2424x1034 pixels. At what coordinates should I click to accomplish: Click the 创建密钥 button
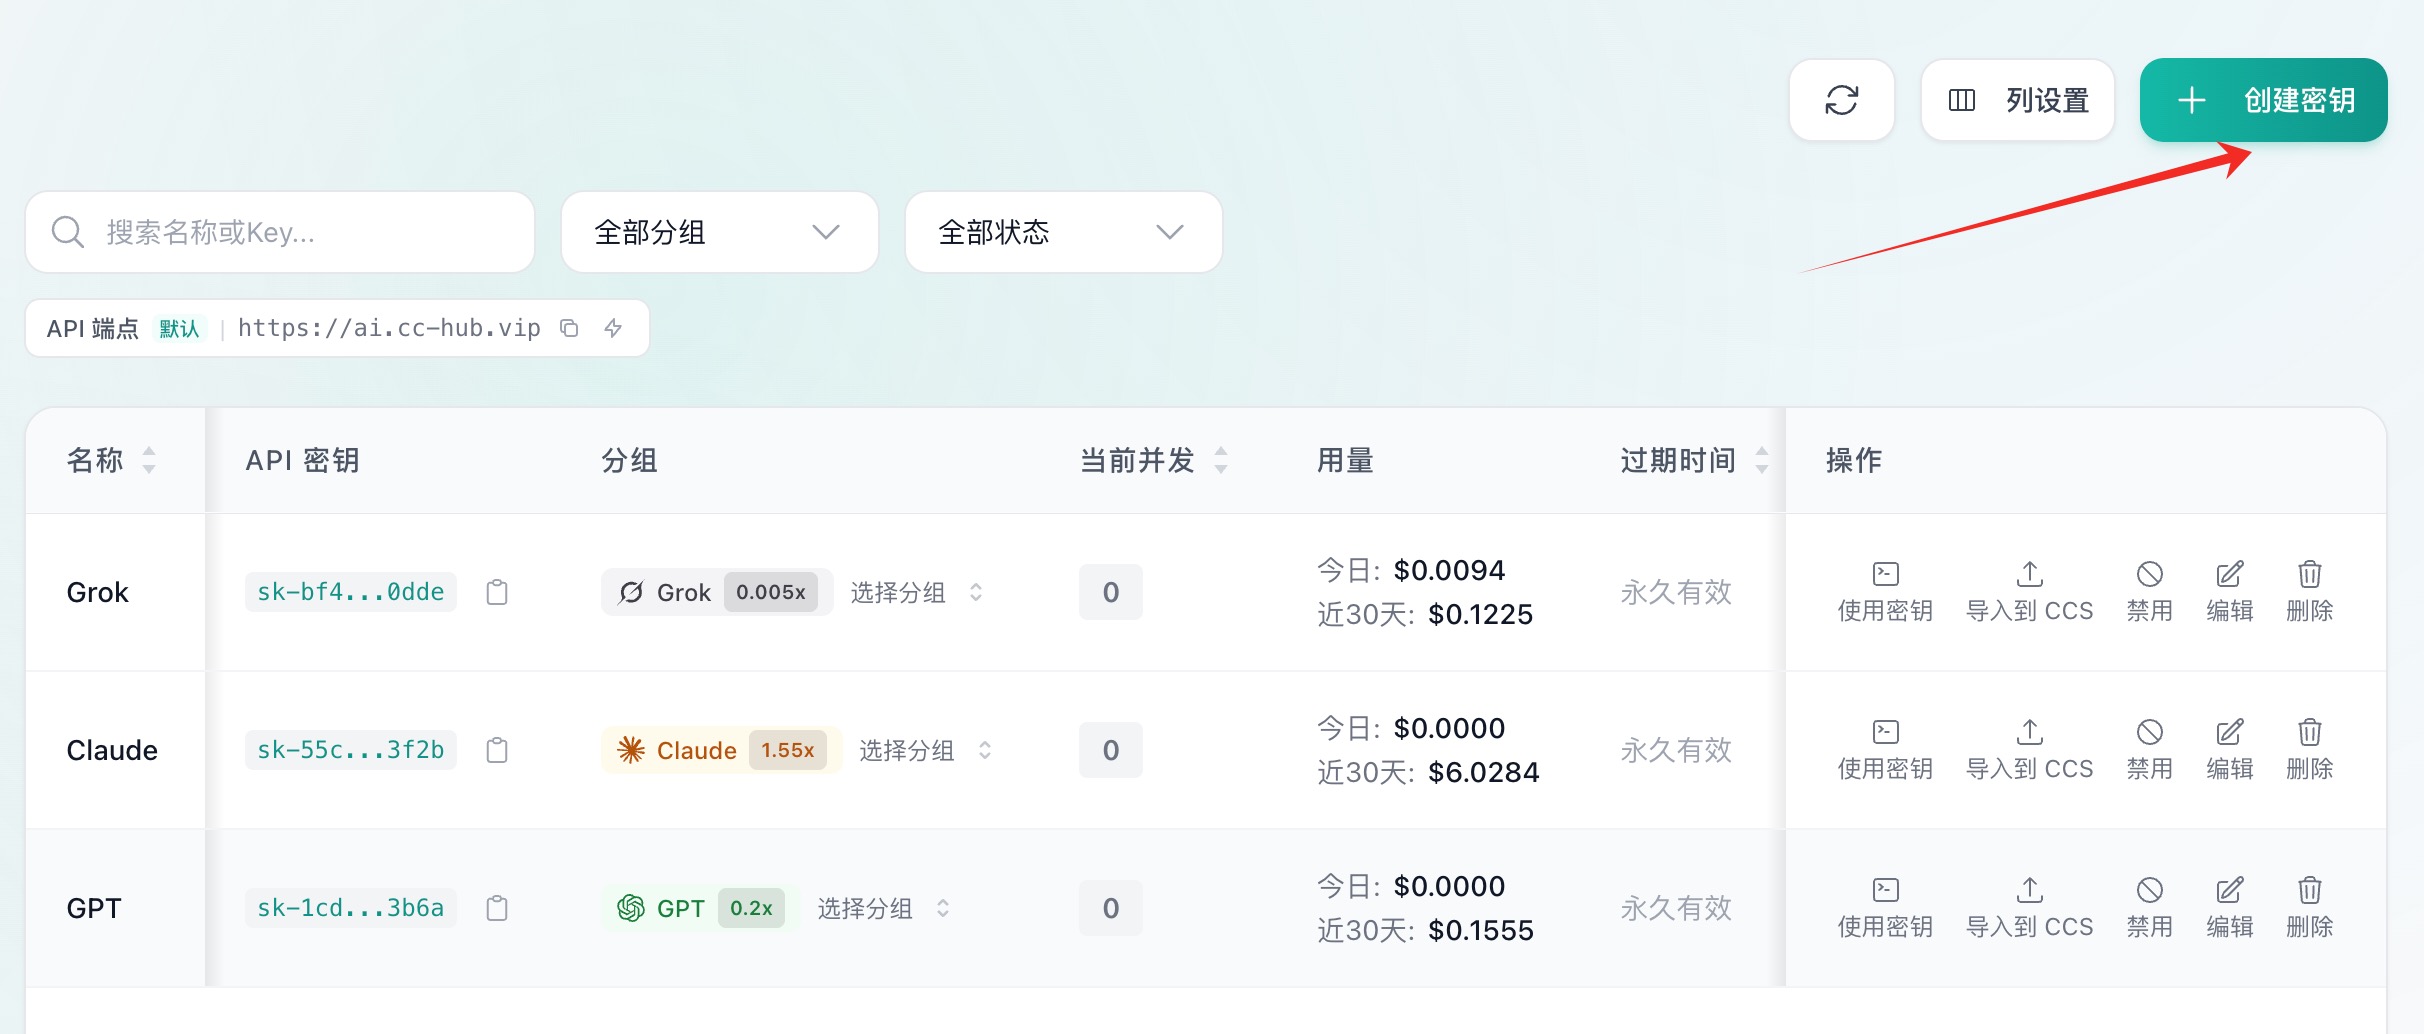(2263, 100)
